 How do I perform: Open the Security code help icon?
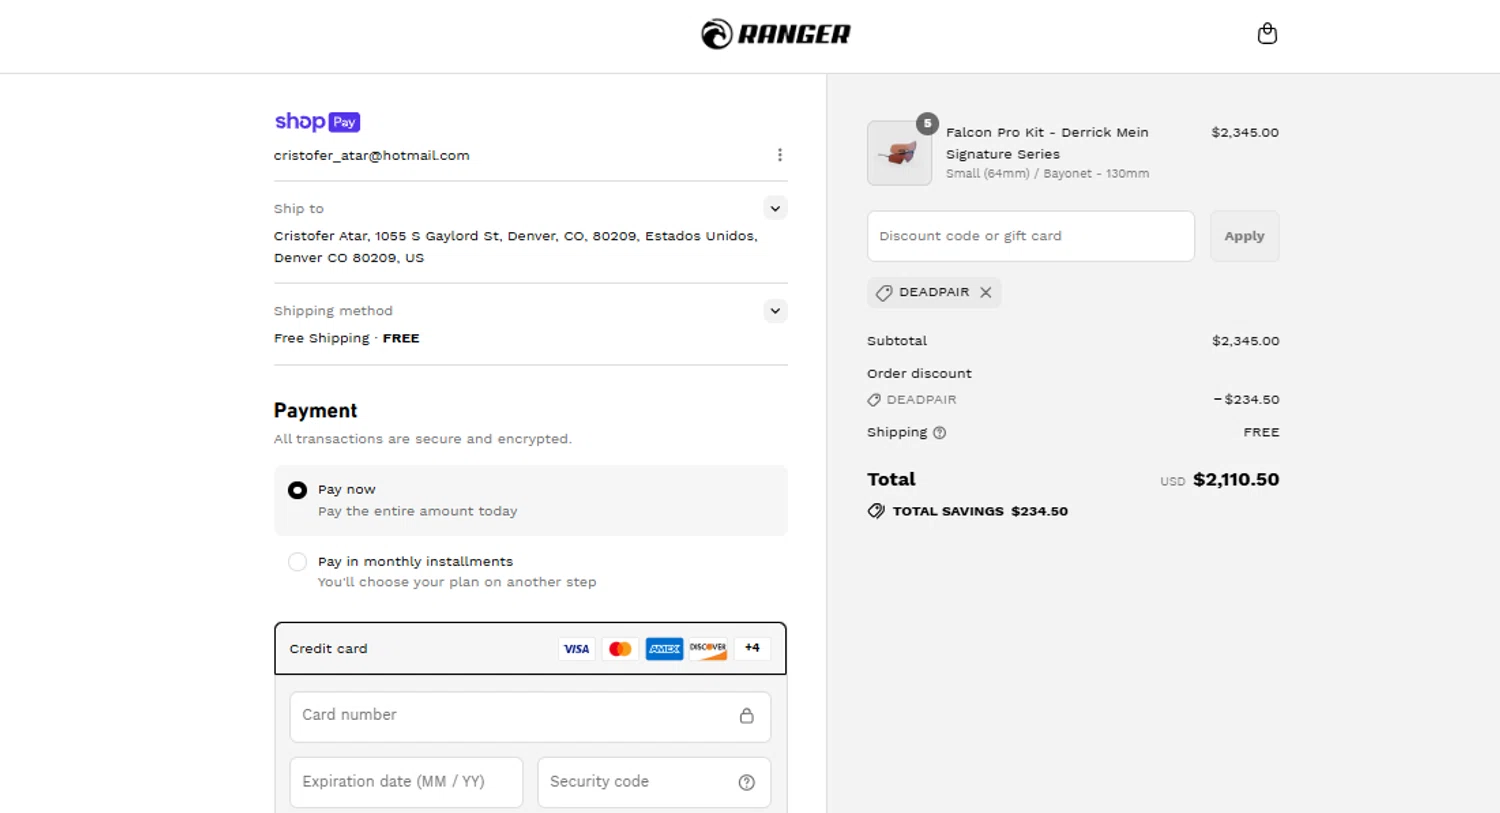pos(746,782)
